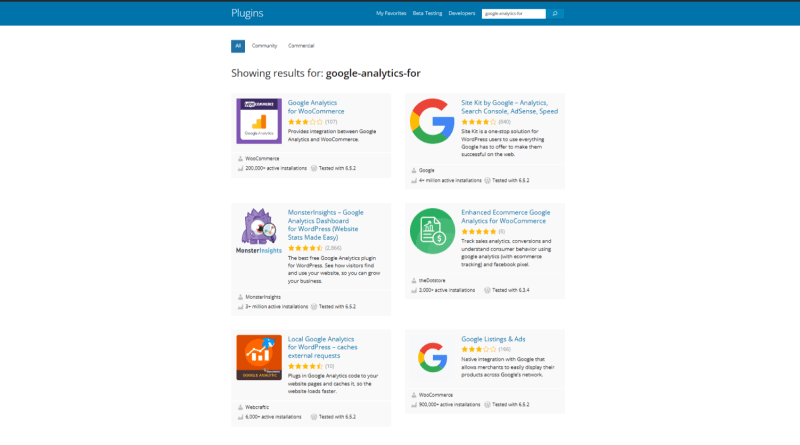Image resolution: width=800 pixels, height=445 pixels.
Task: Open Google Analytics for WooCommerce title link
Action: [x=316, y=107]
